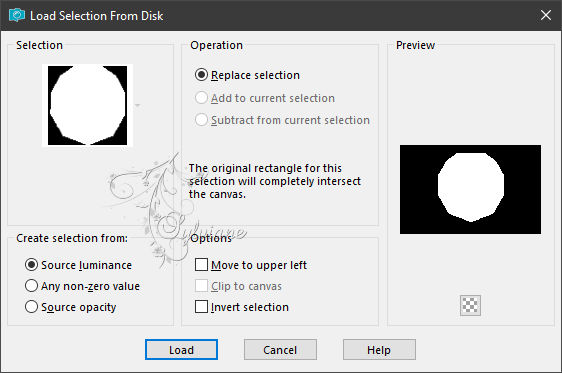The image size is (562, 373).
Task: Select Source luminance radio button
Action: pos(32,265)
